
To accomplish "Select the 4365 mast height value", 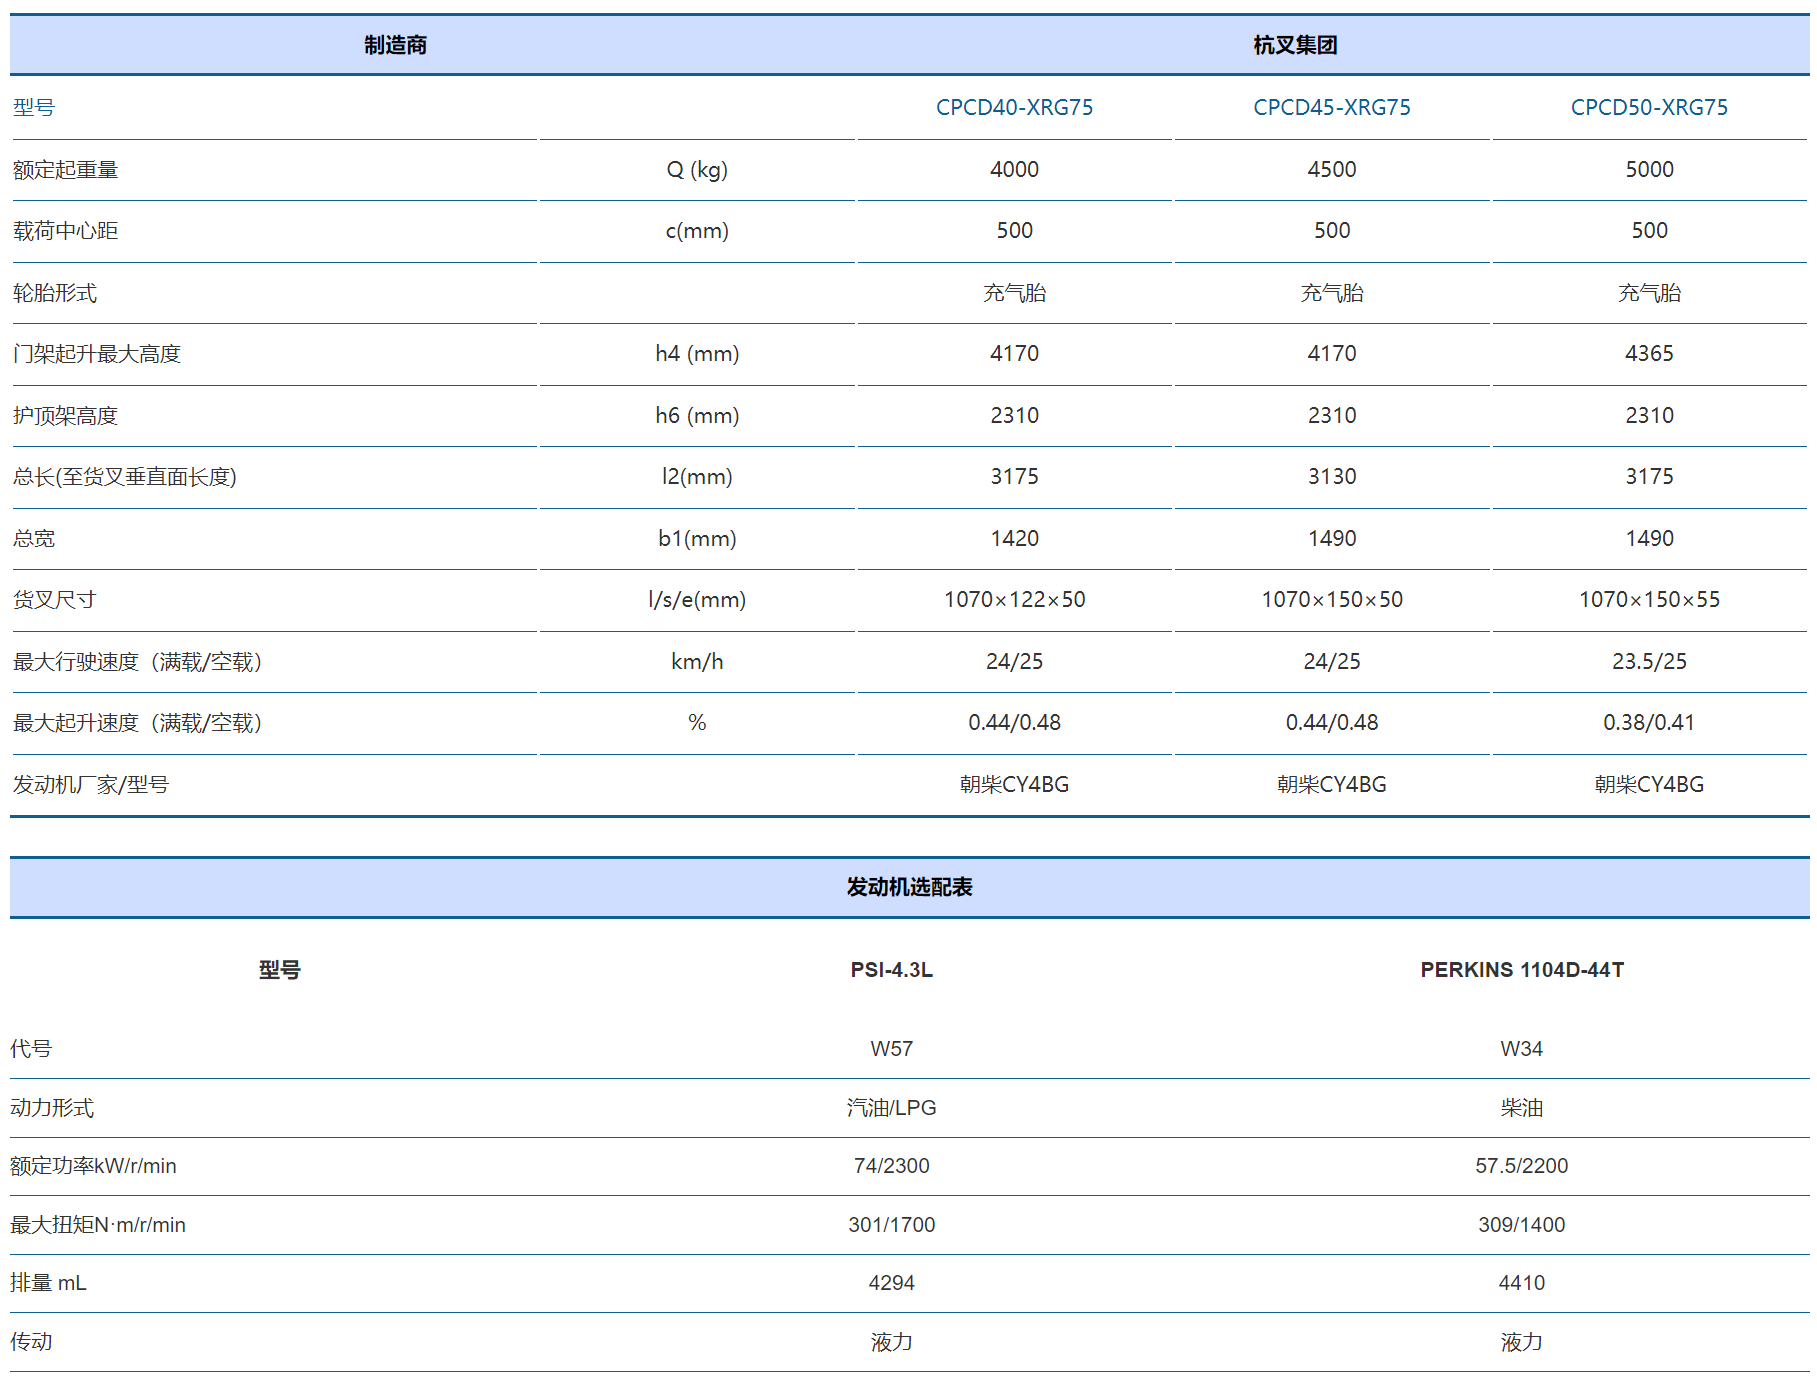I will [x=1649, y=354].
